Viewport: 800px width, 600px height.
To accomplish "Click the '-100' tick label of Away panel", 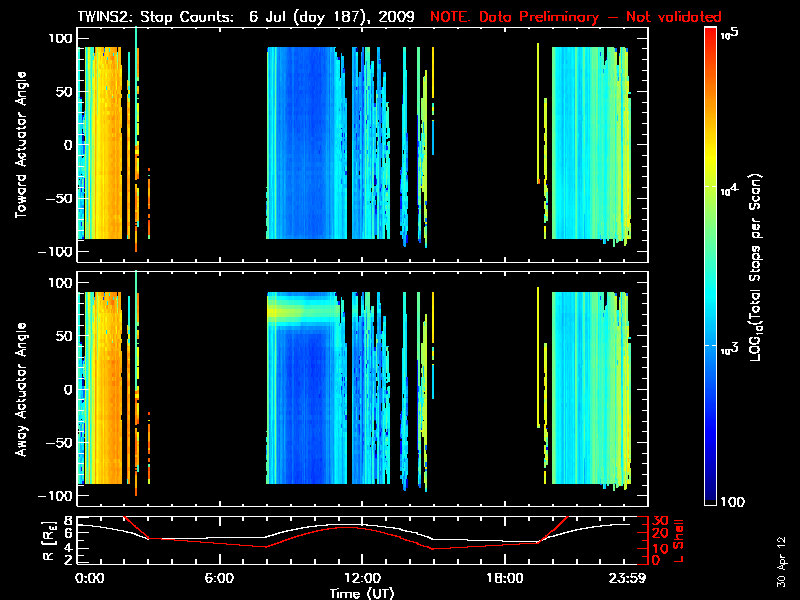I will [x=55, y=495].
